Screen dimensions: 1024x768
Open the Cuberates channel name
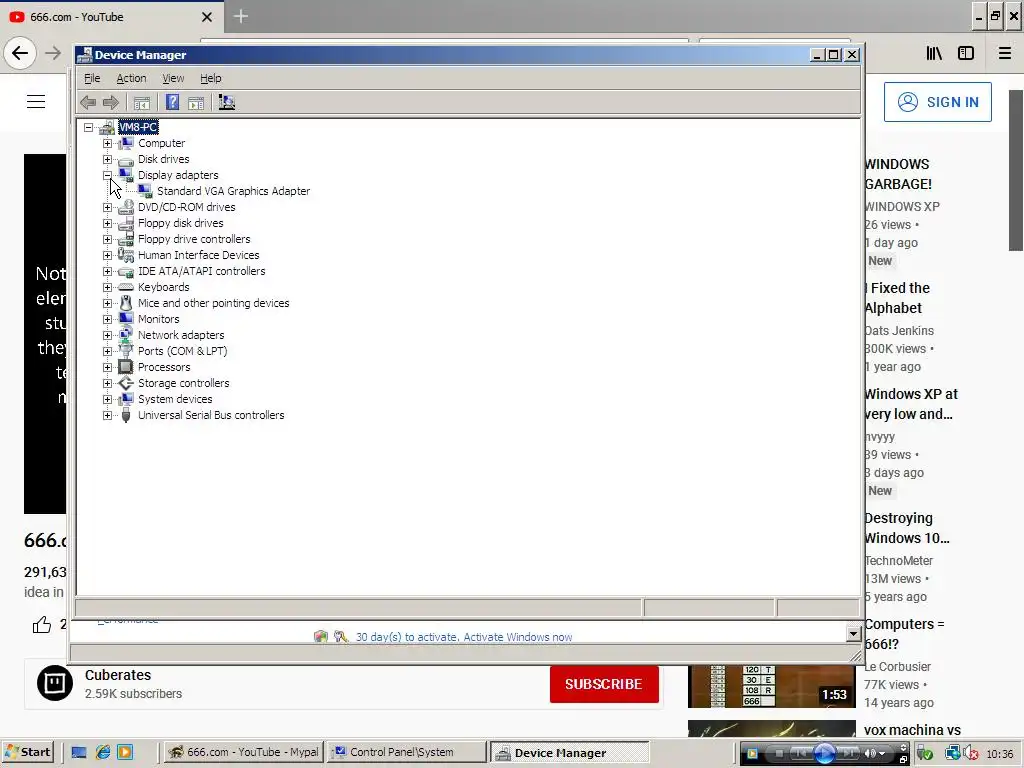(x=118, y=675)
